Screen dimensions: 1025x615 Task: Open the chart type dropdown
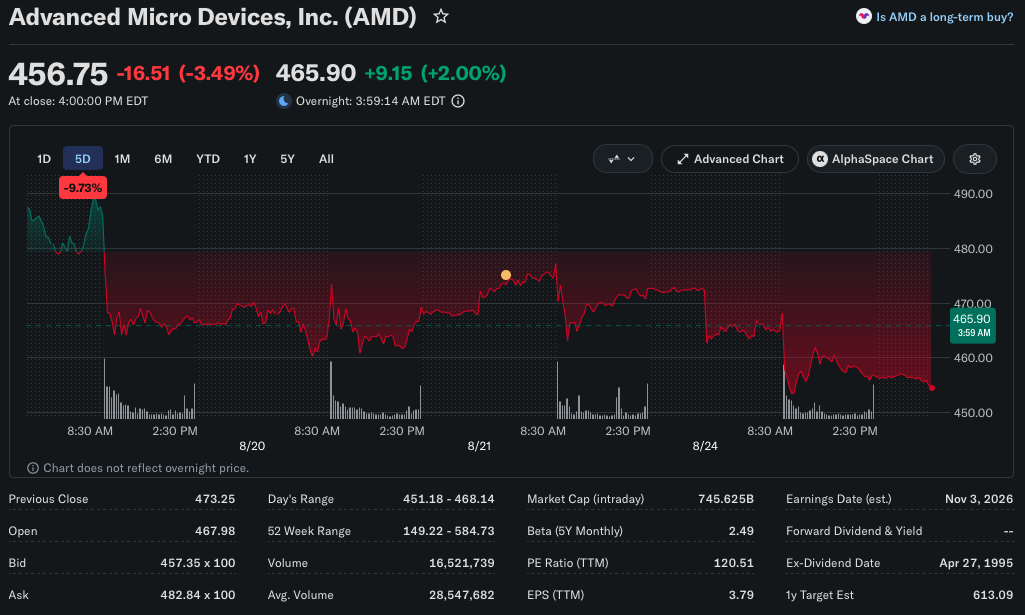click(x=622, y=159)
